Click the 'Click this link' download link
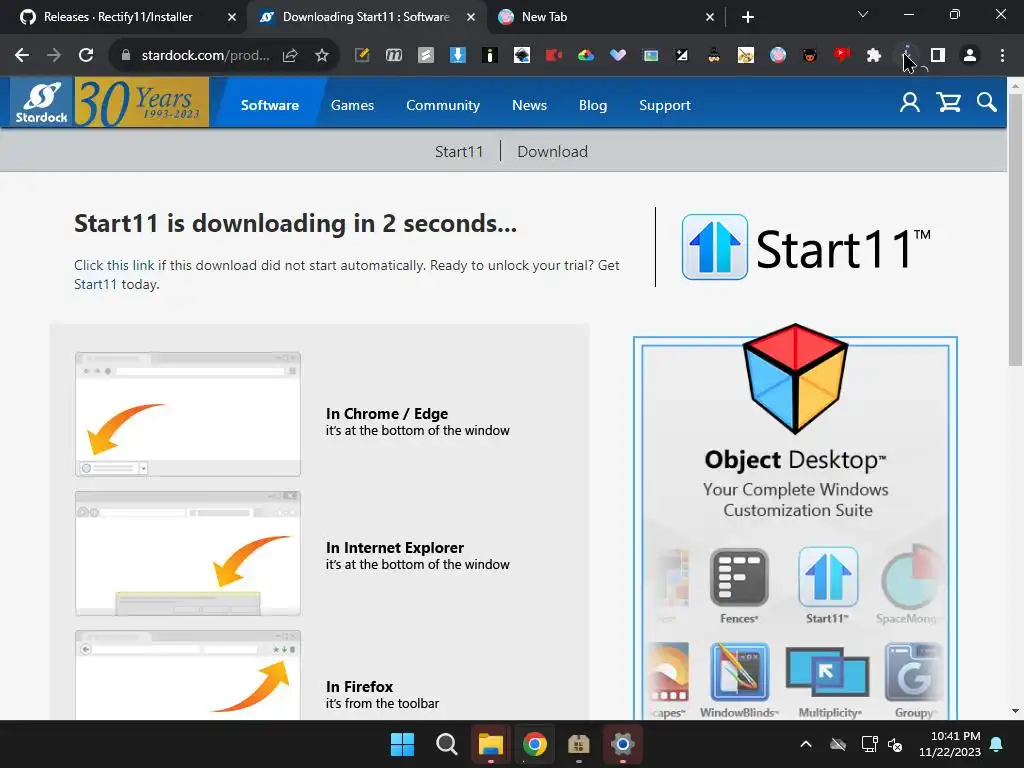The width and height of the screenshot is (1024, 768). tap(114, 265)
